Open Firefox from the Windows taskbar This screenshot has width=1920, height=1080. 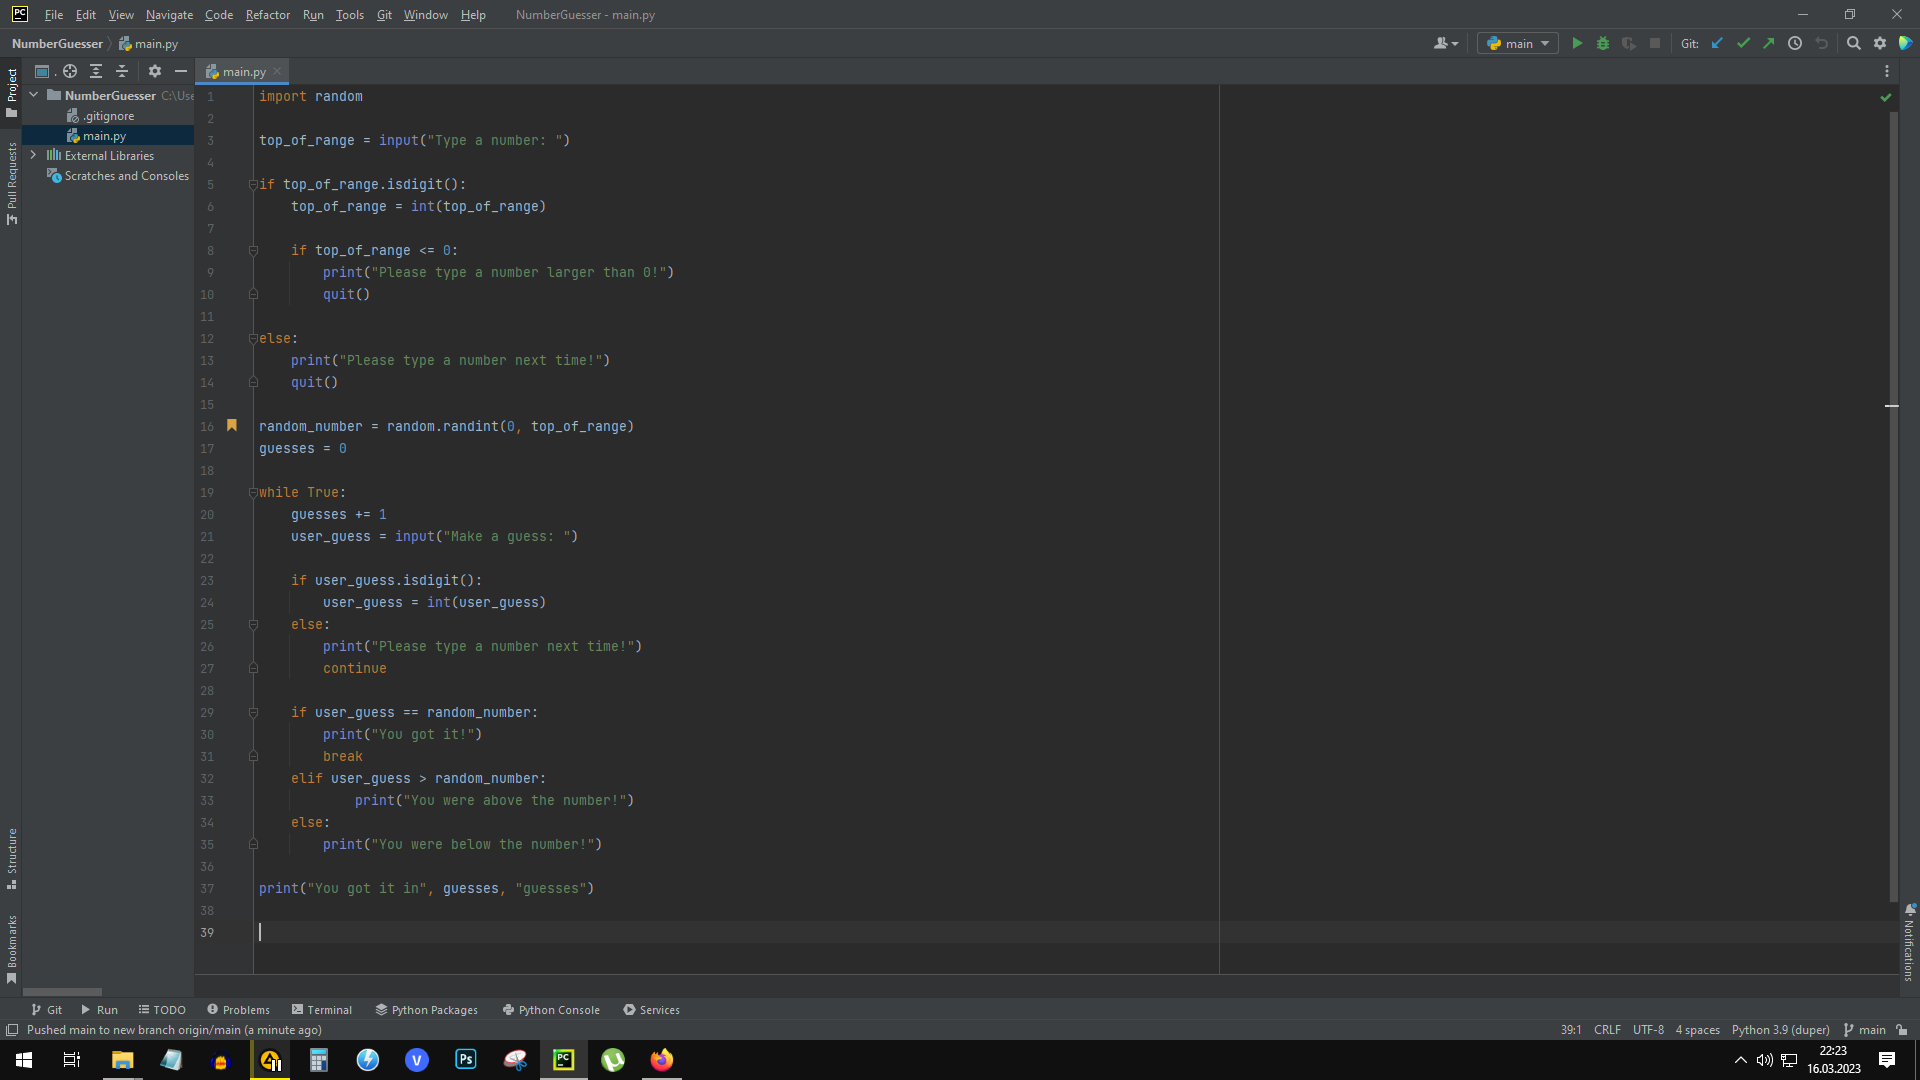[662, 1060]
